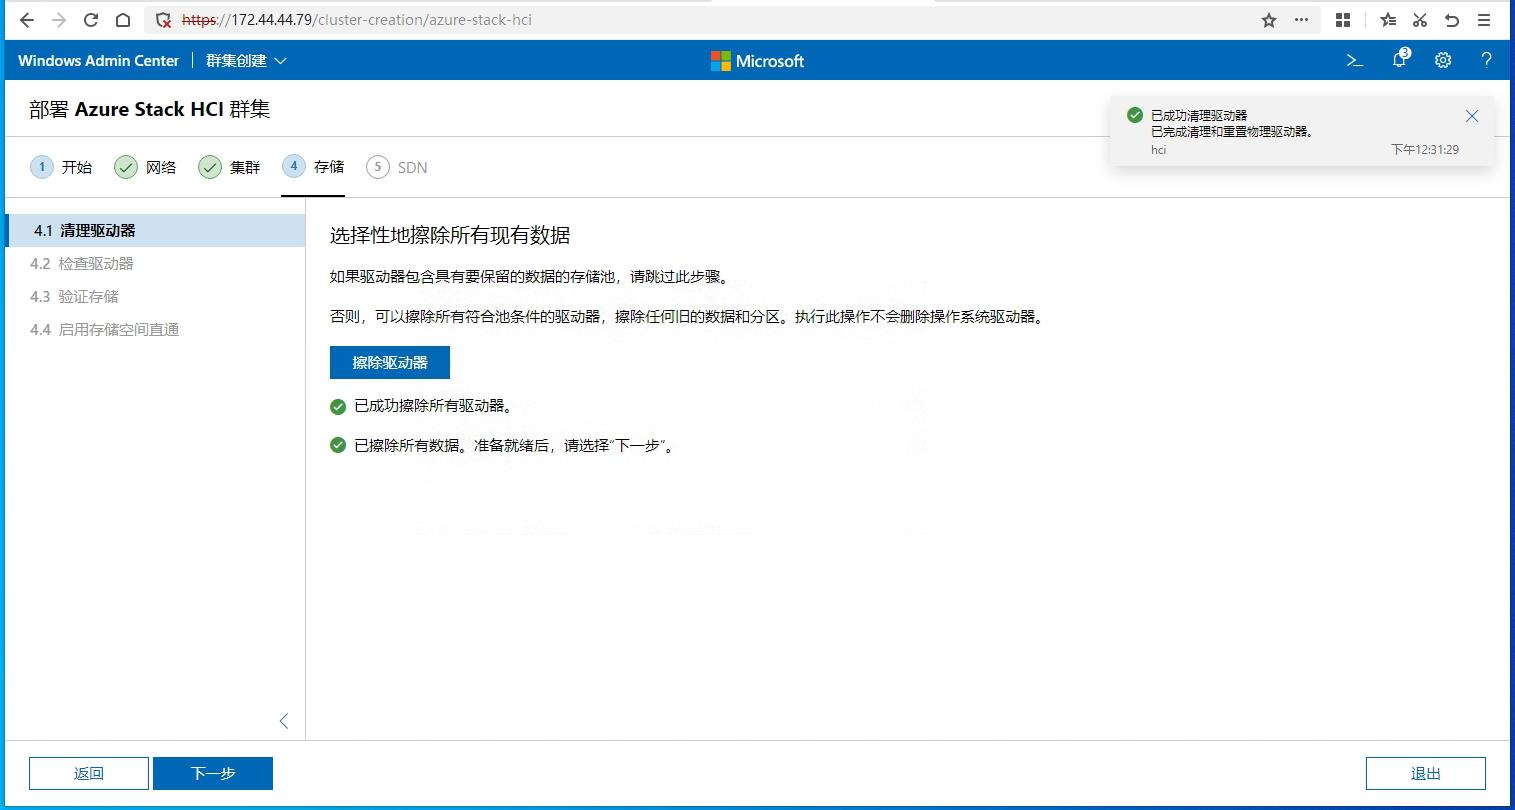Image resolution: width=1515 pixels, height=810 pixels.
Task: Close the 已成功清理驱动器 notification
Action: pos(1472,116)
